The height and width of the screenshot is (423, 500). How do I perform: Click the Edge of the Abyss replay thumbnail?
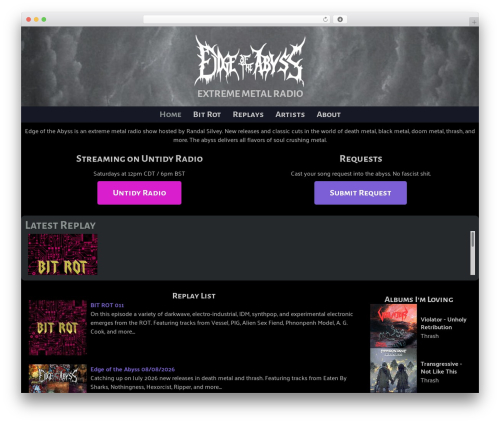[x=58, y=378]
